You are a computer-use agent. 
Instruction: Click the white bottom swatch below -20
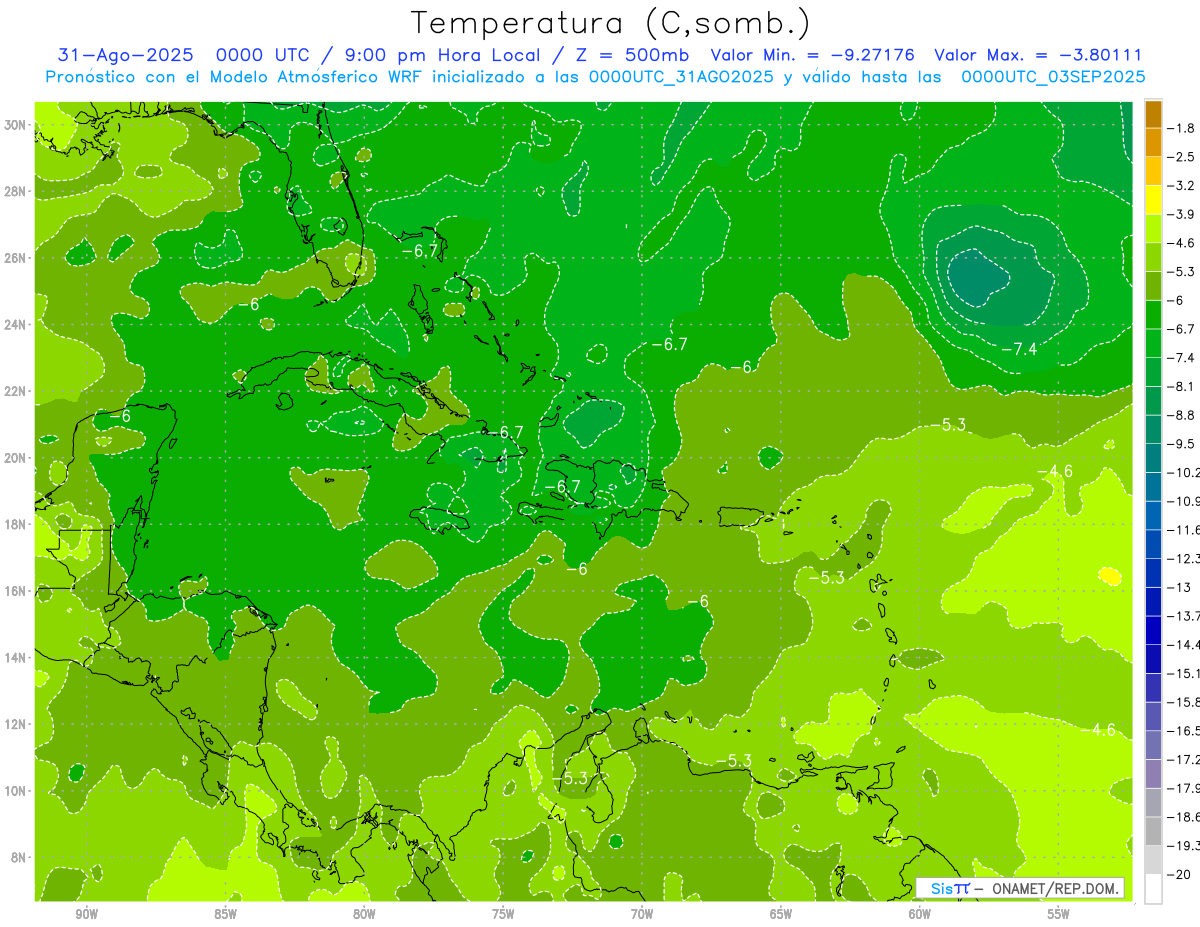[1153, 889]
